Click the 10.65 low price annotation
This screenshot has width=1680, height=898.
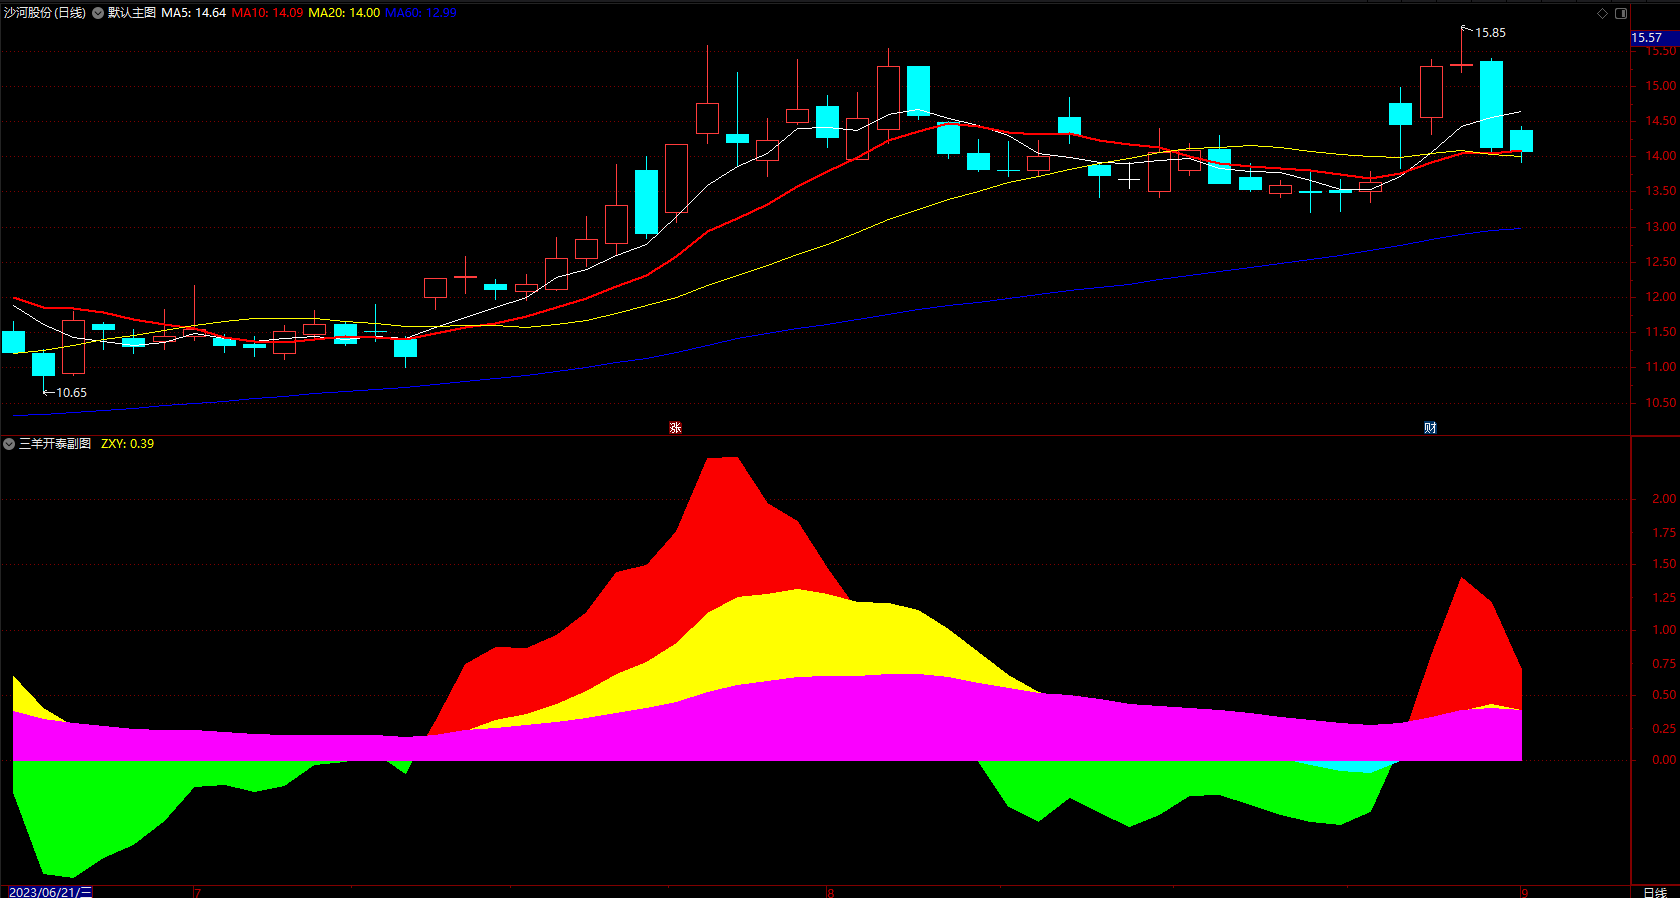point(71,393)
